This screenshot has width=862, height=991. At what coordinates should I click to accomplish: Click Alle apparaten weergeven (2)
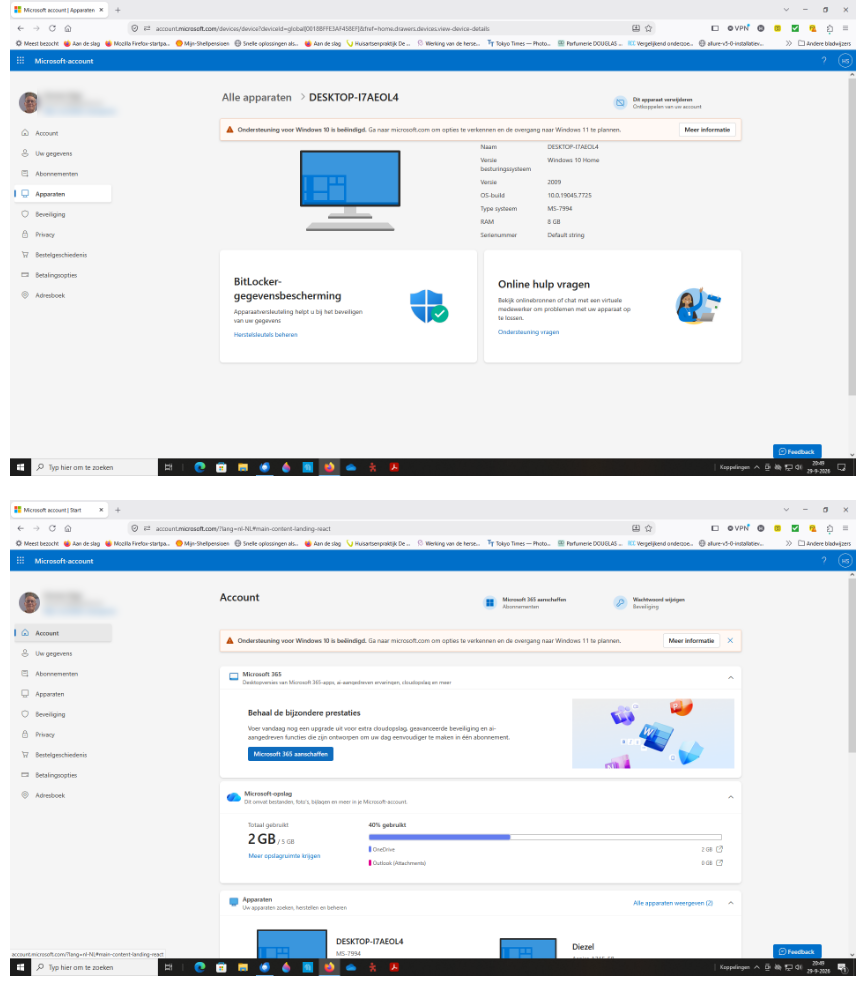(673, 903)
